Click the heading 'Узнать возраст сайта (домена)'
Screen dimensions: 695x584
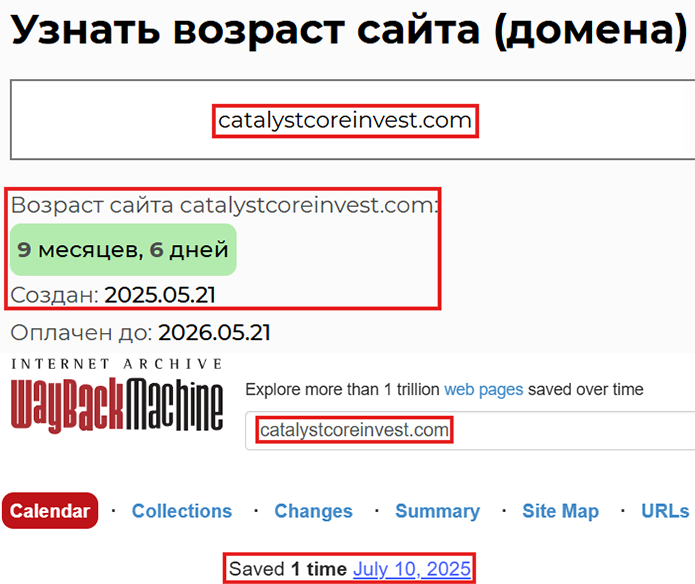tap(349, 30)
